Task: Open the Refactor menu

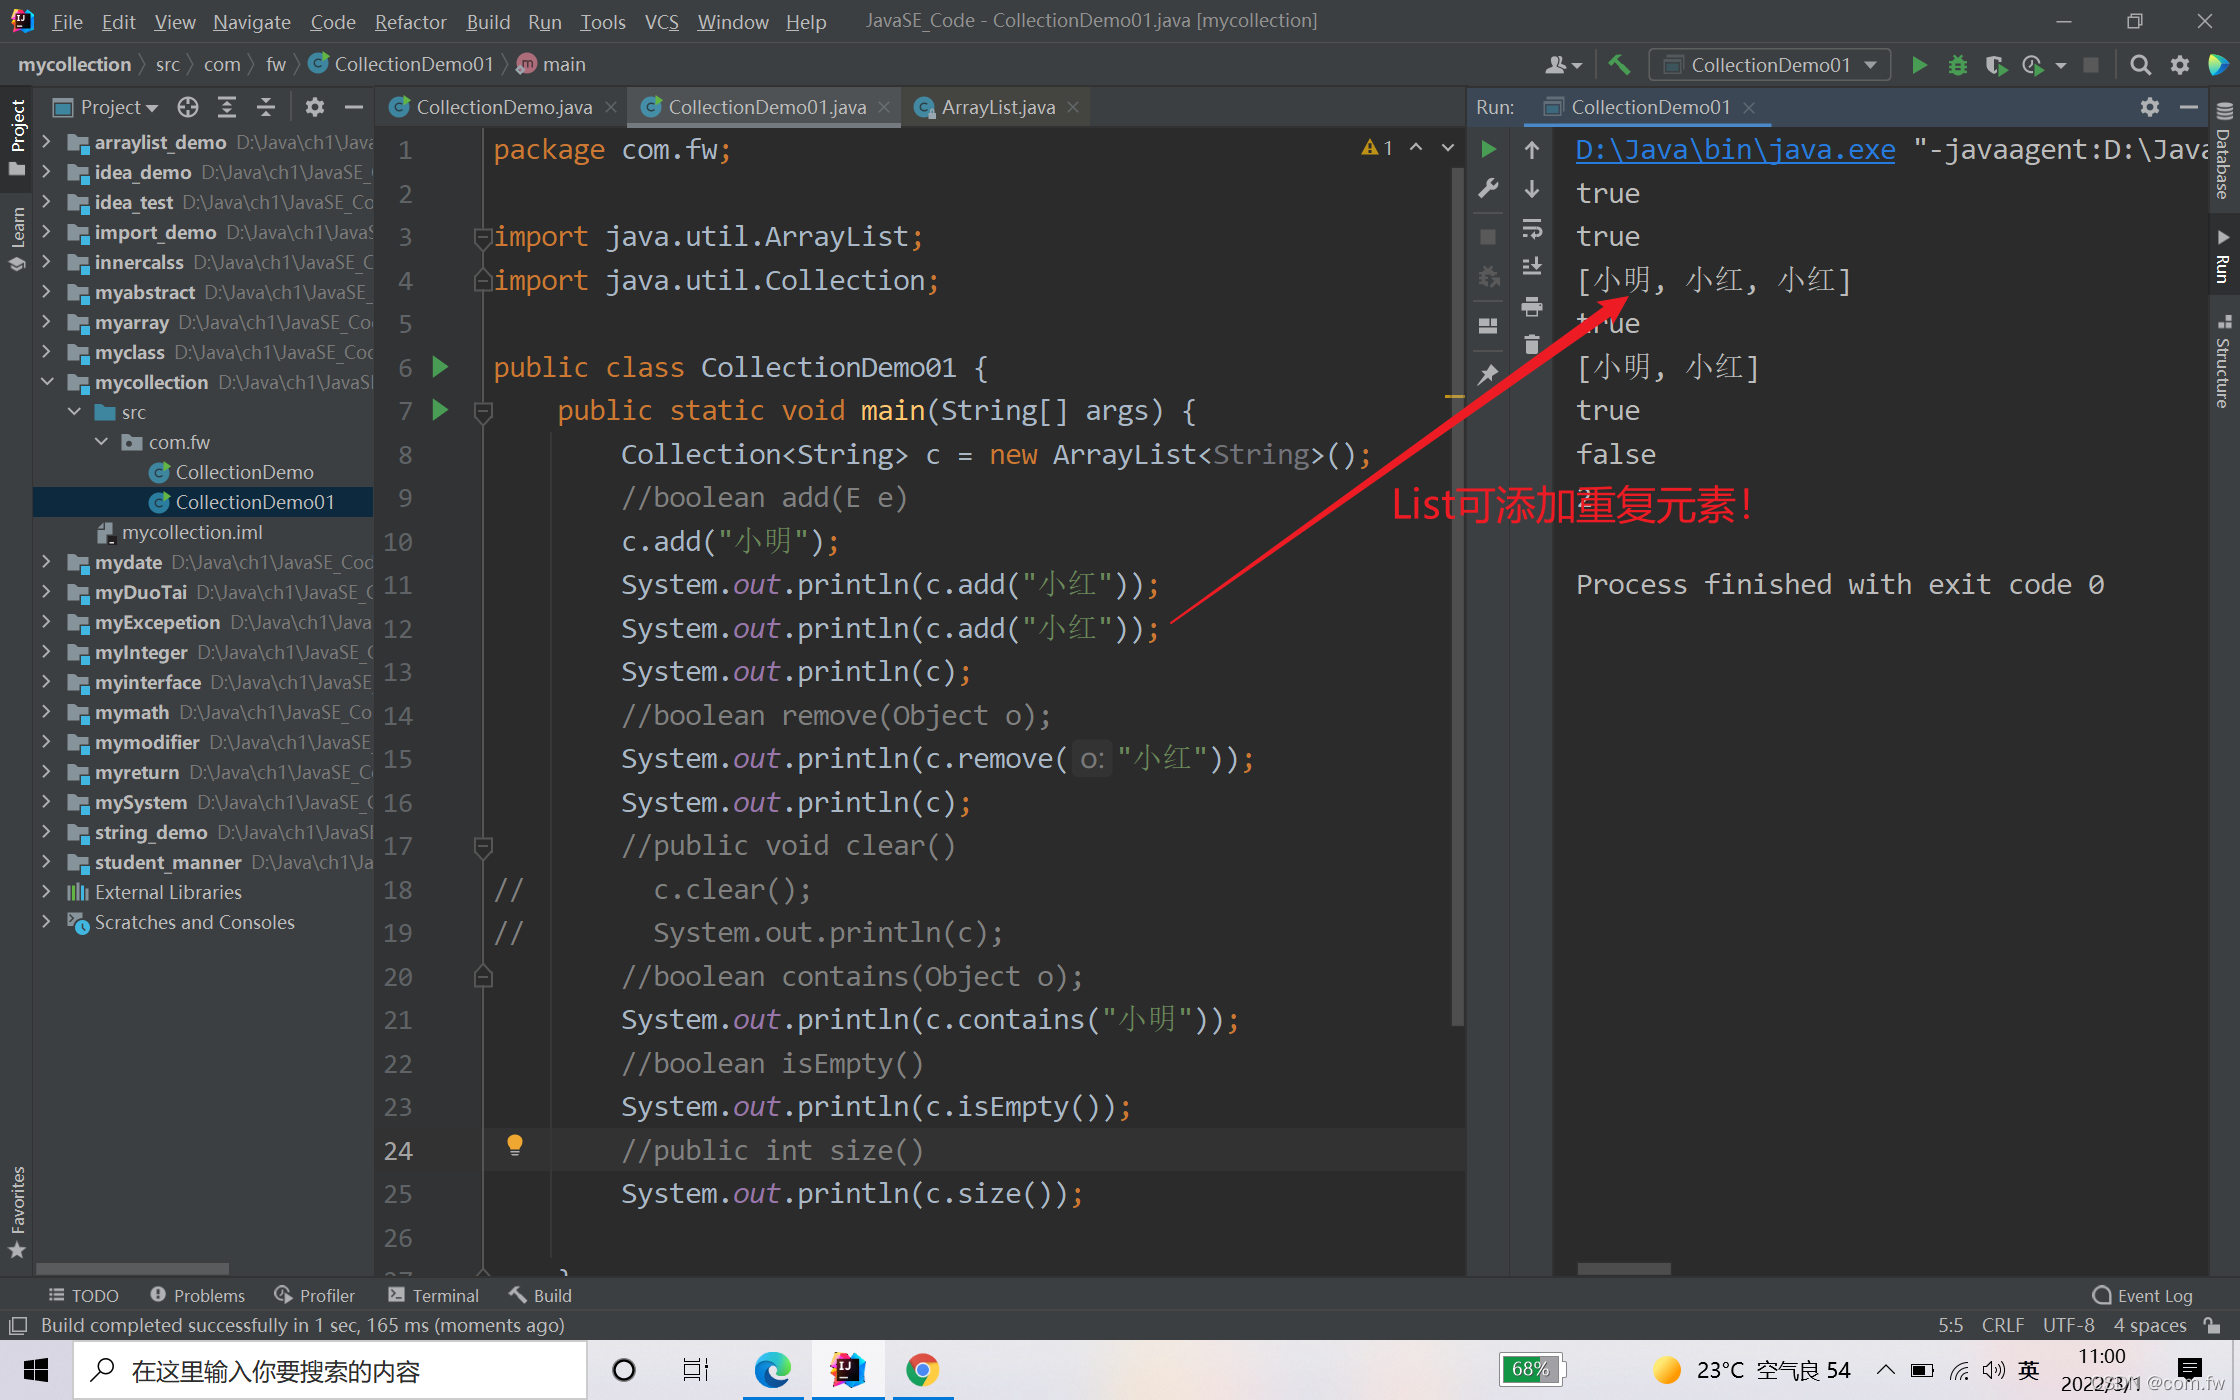Action: (x=410, y=21)
